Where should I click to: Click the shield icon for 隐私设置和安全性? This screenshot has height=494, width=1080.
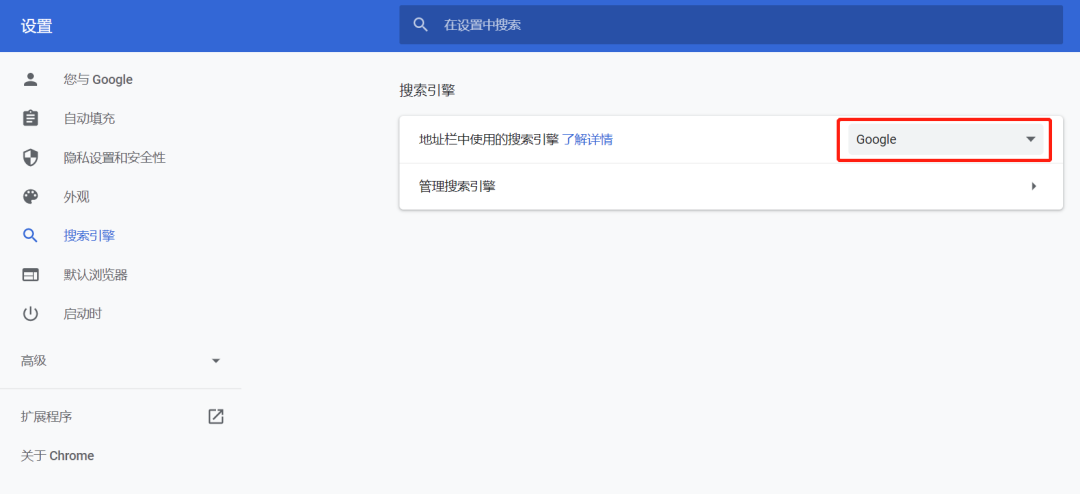30,158
